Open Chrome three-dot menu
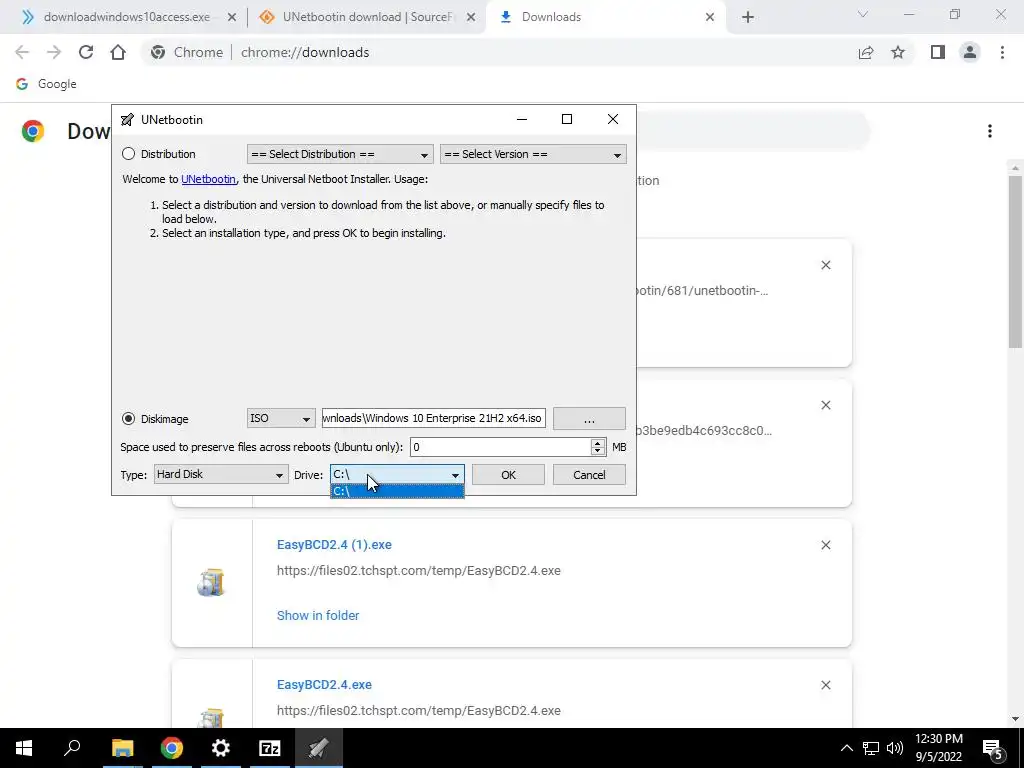 pyautogui.click(x=1002, y=52)
